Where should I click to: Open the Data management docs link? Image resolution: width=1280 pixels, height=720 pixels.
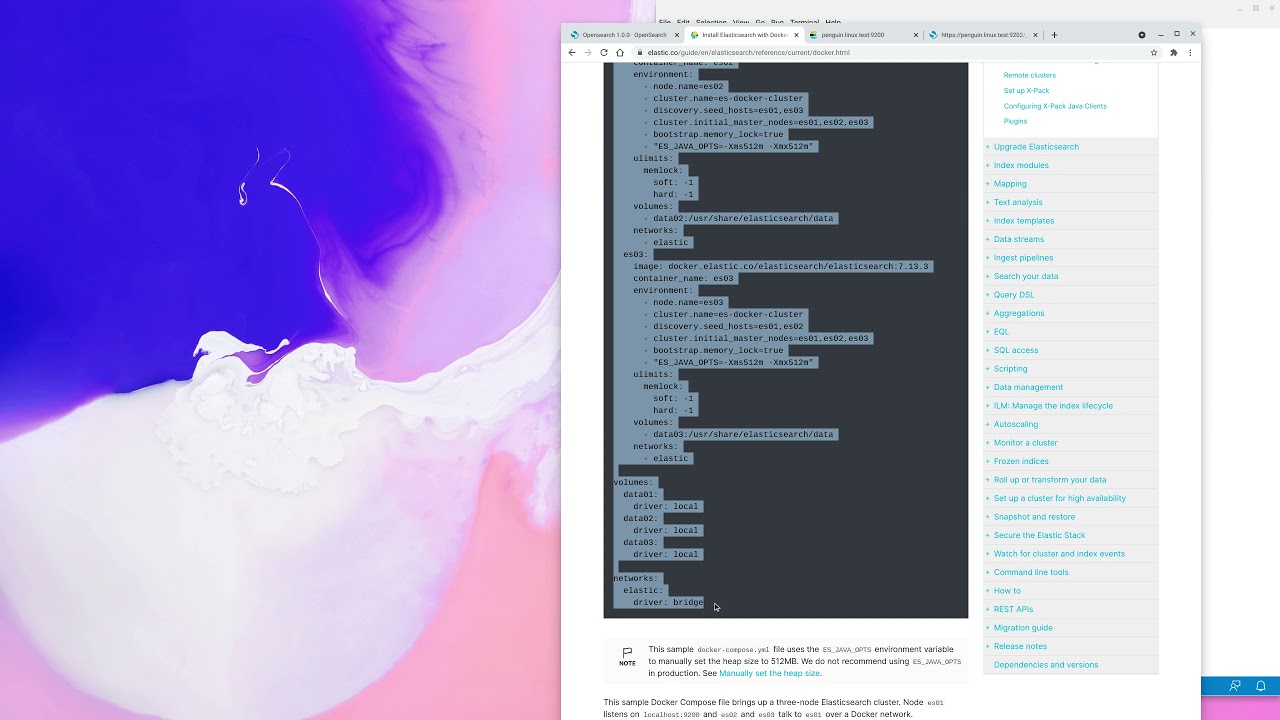pyautogui.click(x=1028, y=387)
